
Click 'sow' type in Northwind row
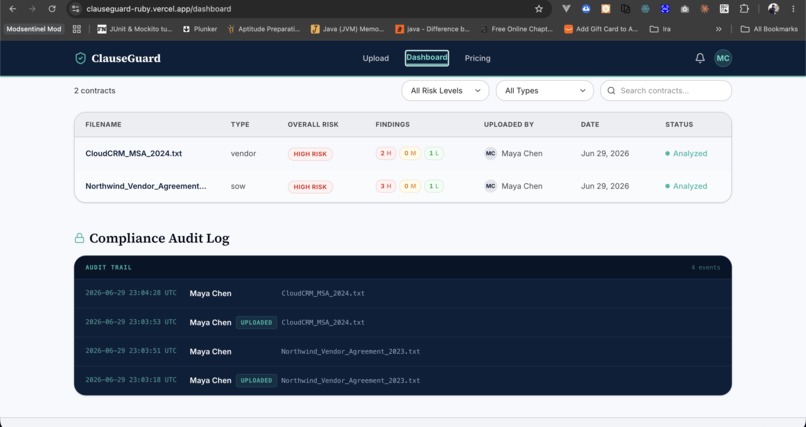[x=238, y=186]
